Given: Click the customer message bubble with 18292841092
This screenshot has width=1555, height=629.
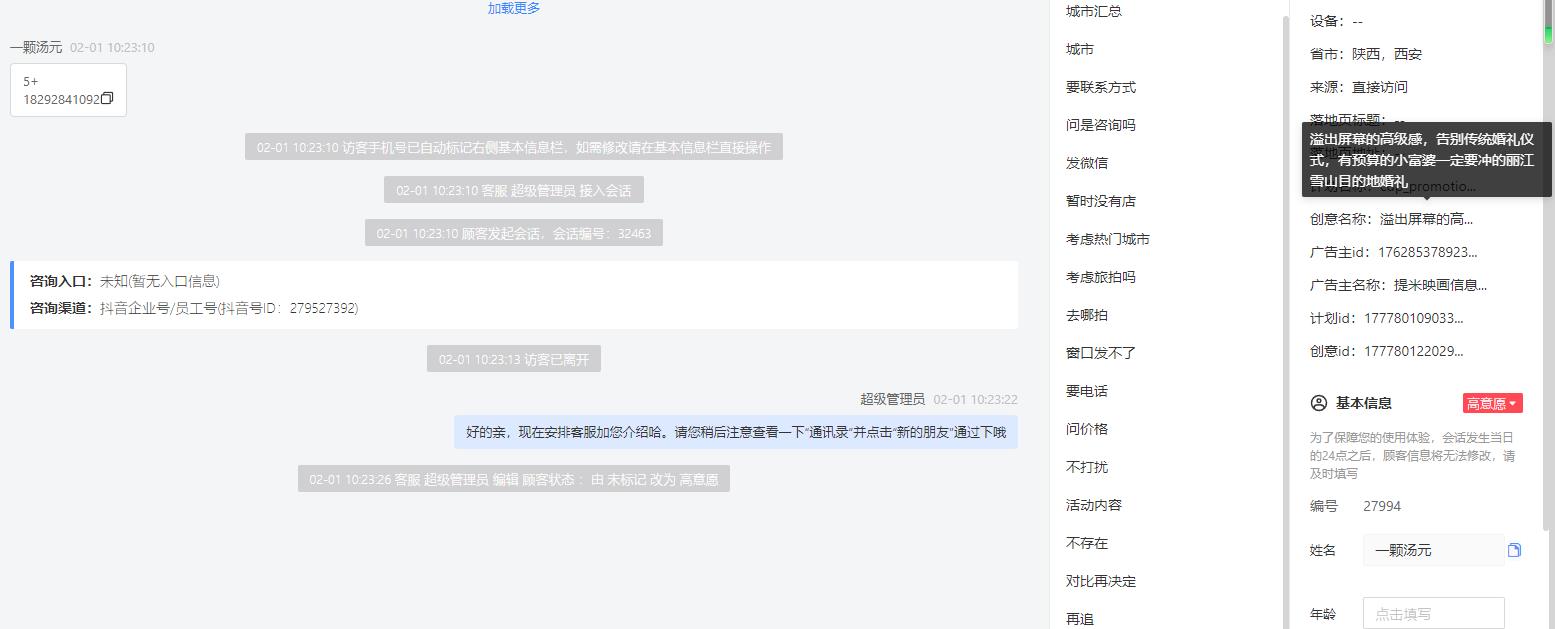Looking at the screenshot, I should (x=68, y=90).
